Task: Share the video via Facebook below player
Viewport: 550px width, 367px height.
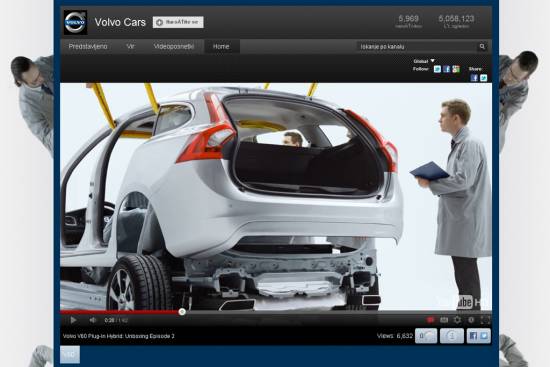Action: point(473,336)
